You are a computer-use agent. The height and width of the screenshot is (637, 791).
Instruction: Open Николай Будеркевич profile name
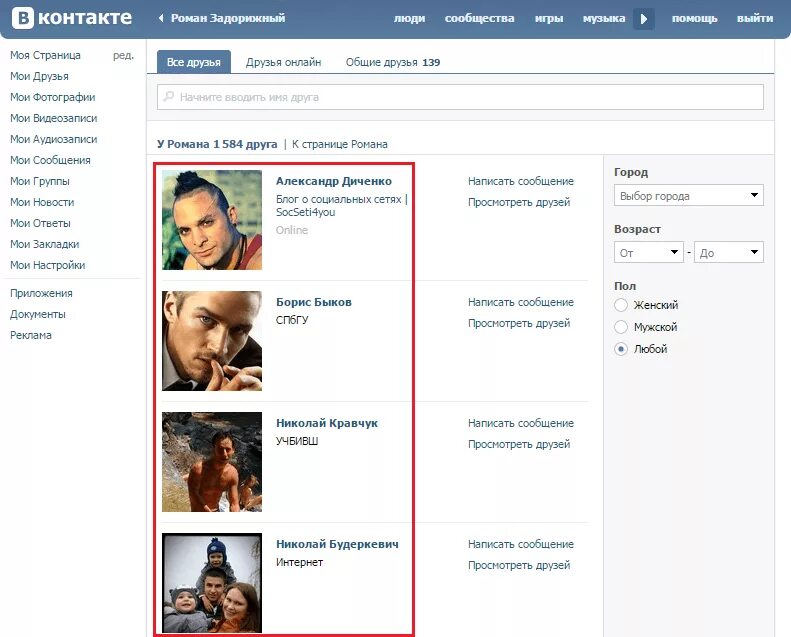coord(337,544)
